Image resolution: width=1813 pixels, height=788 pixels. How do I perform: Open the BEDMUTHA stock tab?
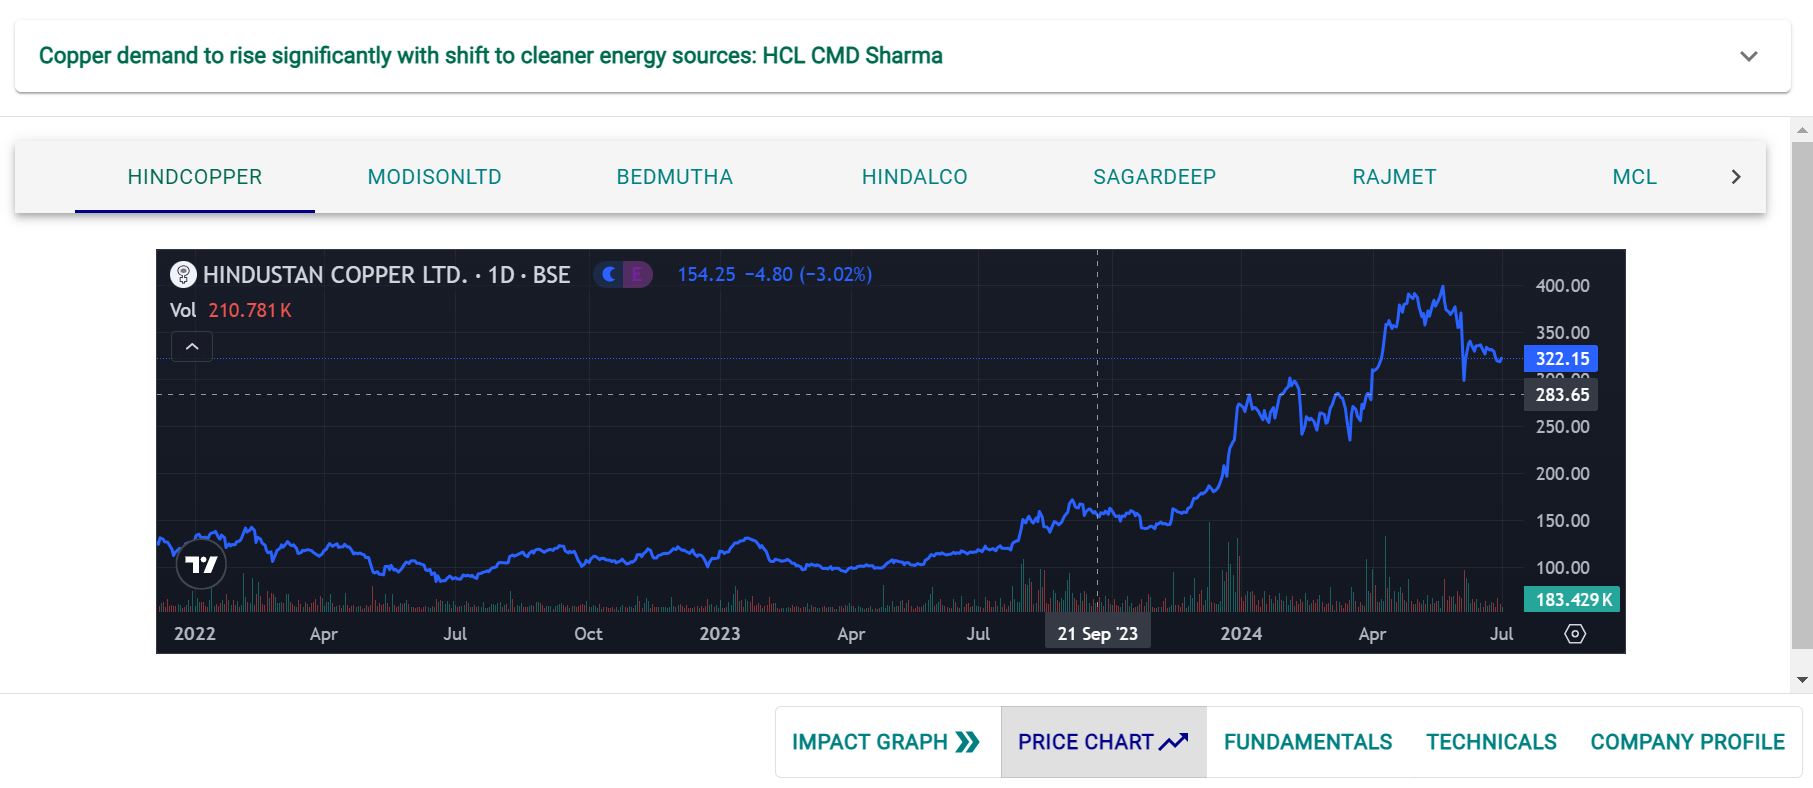(x=674, y=177)
